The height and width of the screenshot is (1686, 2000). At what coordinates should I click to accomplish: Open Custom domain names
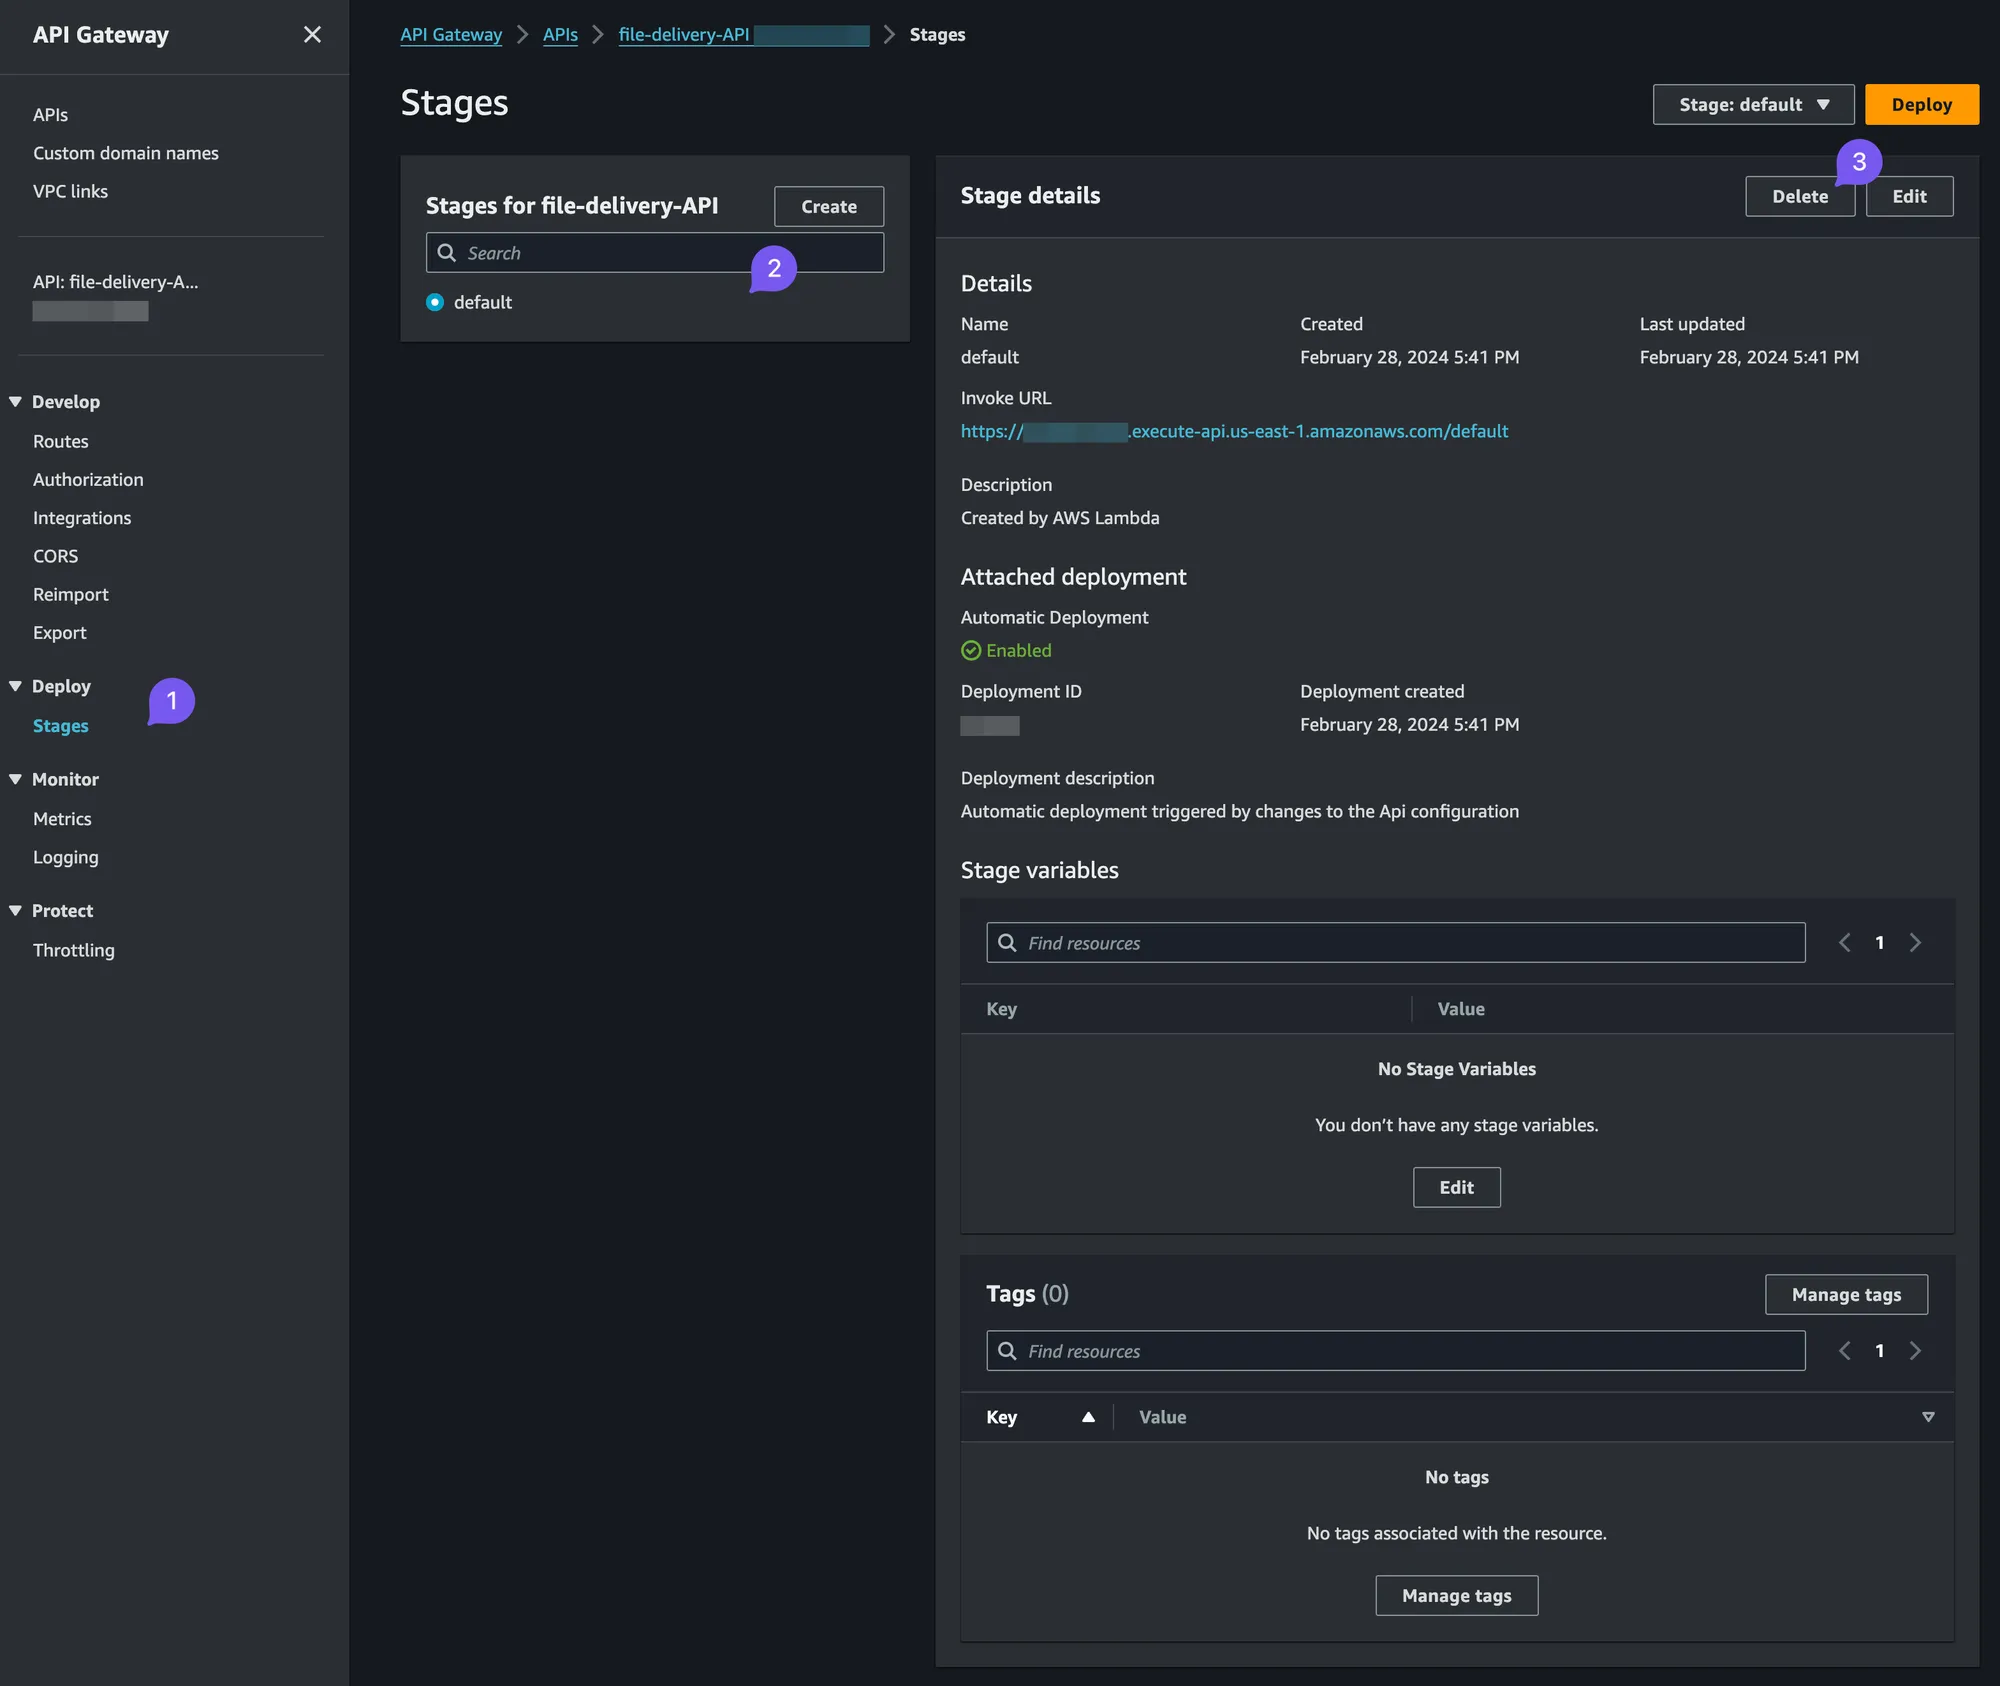[x=125, y=153]
